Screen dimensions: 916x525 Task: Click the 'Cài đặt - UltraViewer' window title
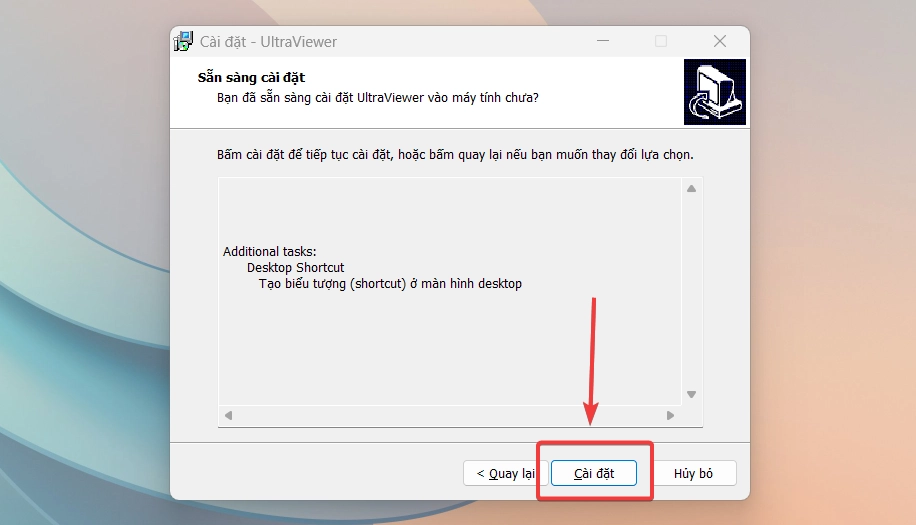click(268, 42)
